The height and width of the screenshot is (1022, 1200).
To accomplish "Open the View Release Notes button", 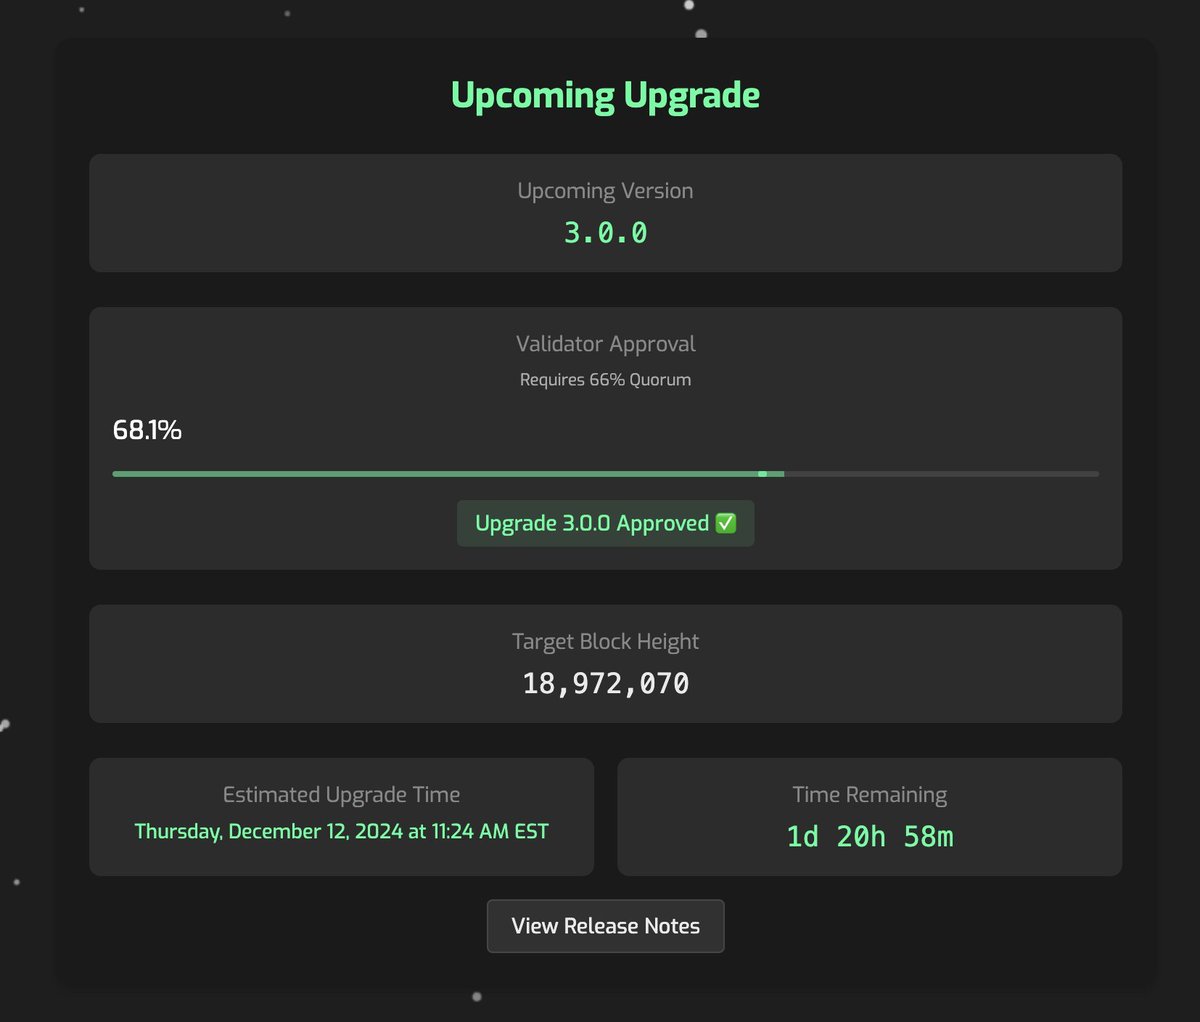I will point(605,926).
